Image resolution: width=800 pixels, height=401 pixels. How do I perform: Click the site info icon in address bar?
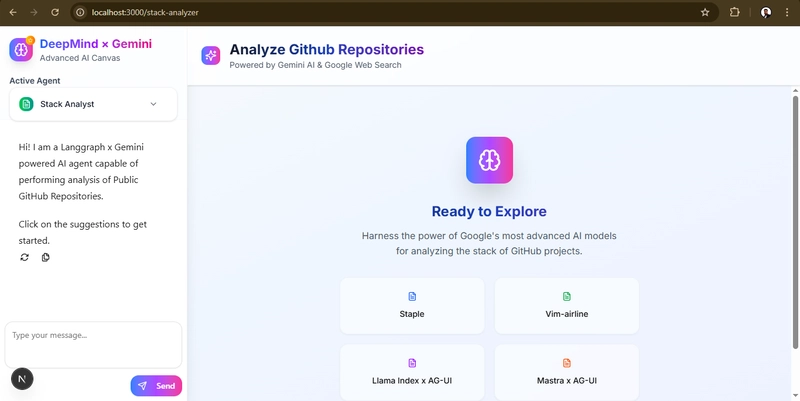(80, 12)
